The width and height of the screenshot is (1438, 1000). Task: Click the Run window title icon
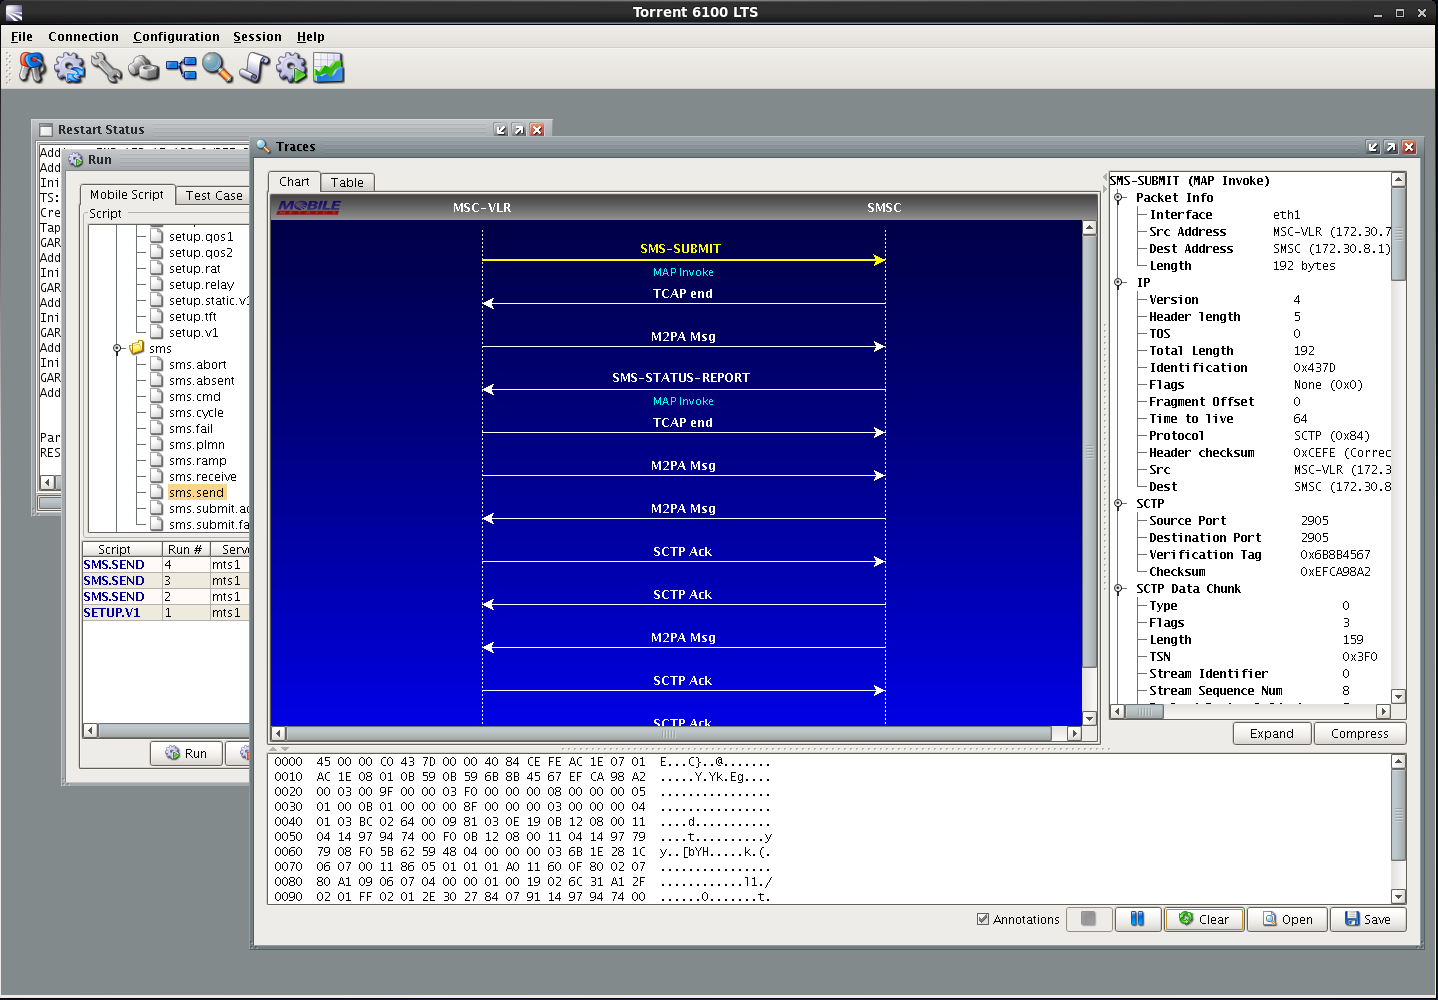coord(76,160)
